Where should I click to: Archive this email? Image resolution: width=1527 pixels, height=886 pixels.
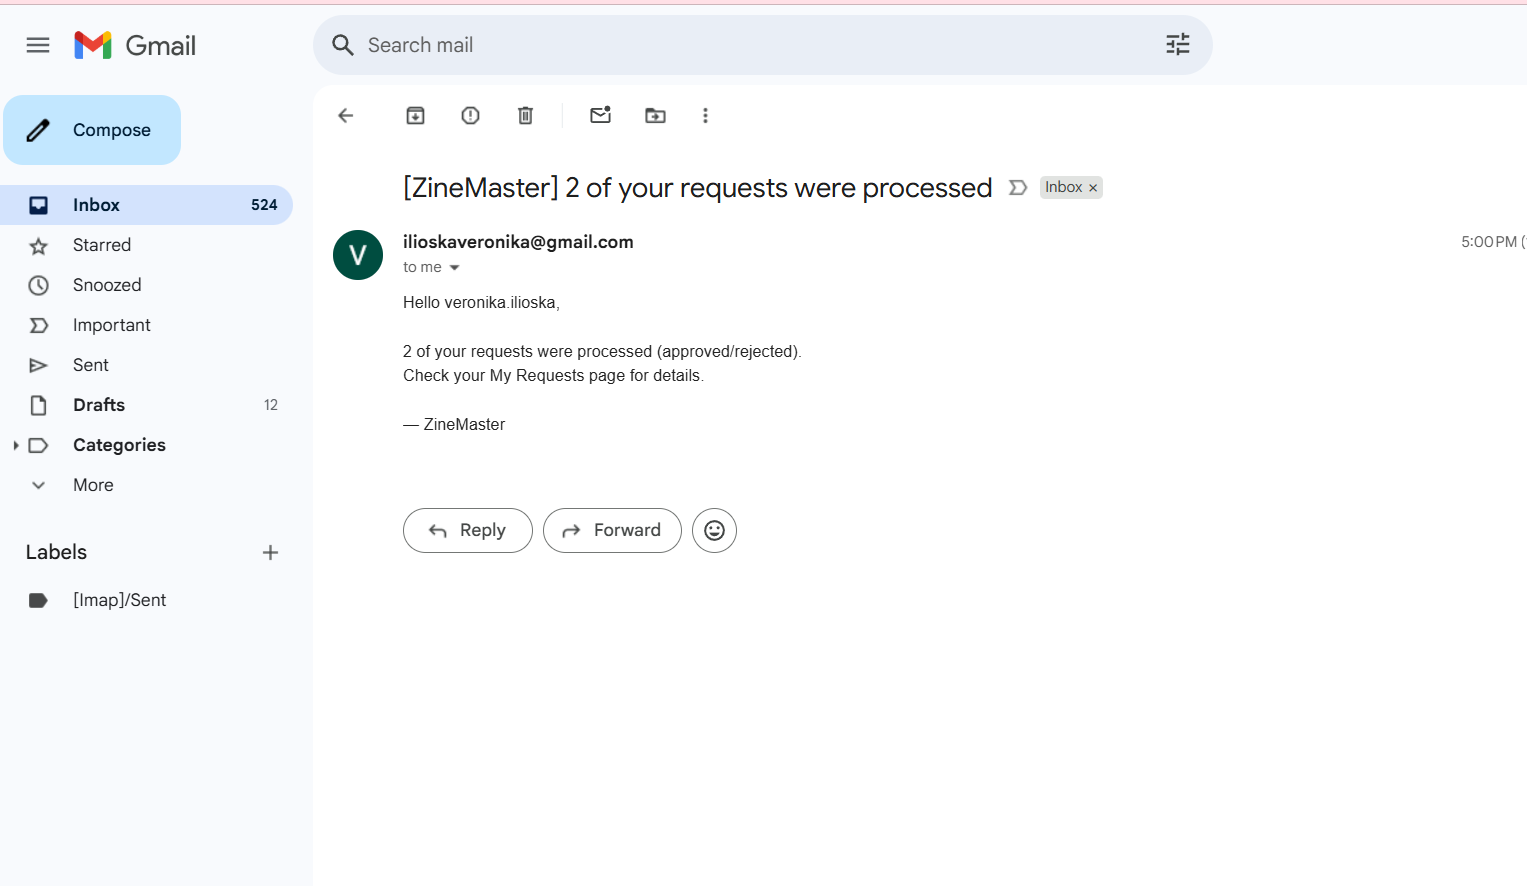coord(415,116)
